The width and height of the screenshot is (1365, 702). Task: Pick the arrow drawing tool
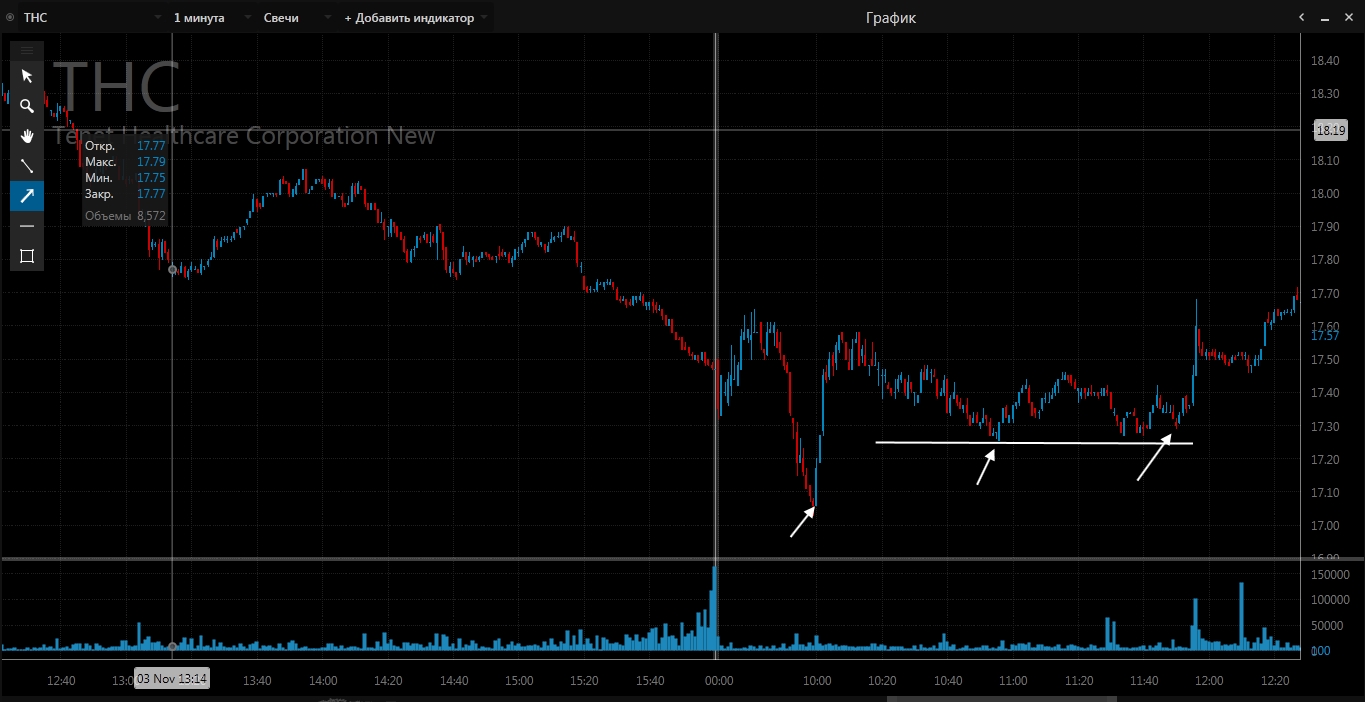(x=27, y=196)
